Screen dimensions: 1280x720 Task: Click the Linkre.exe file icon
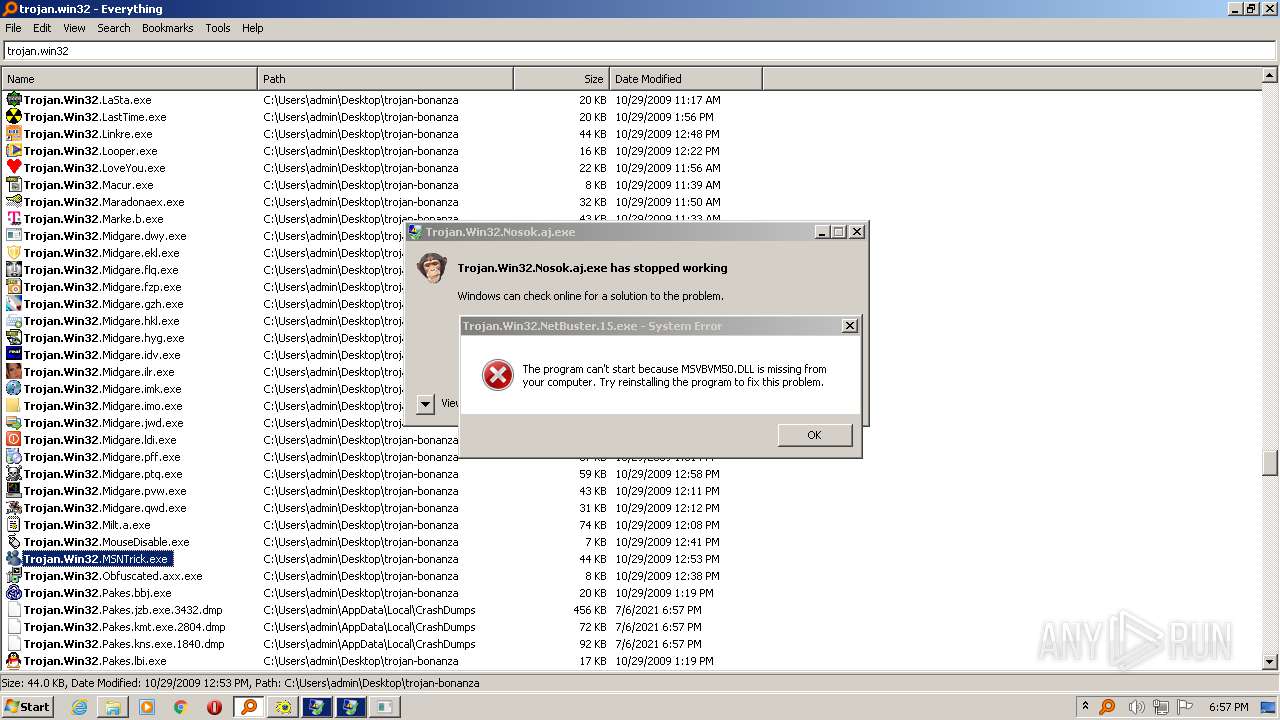[14, 134]
